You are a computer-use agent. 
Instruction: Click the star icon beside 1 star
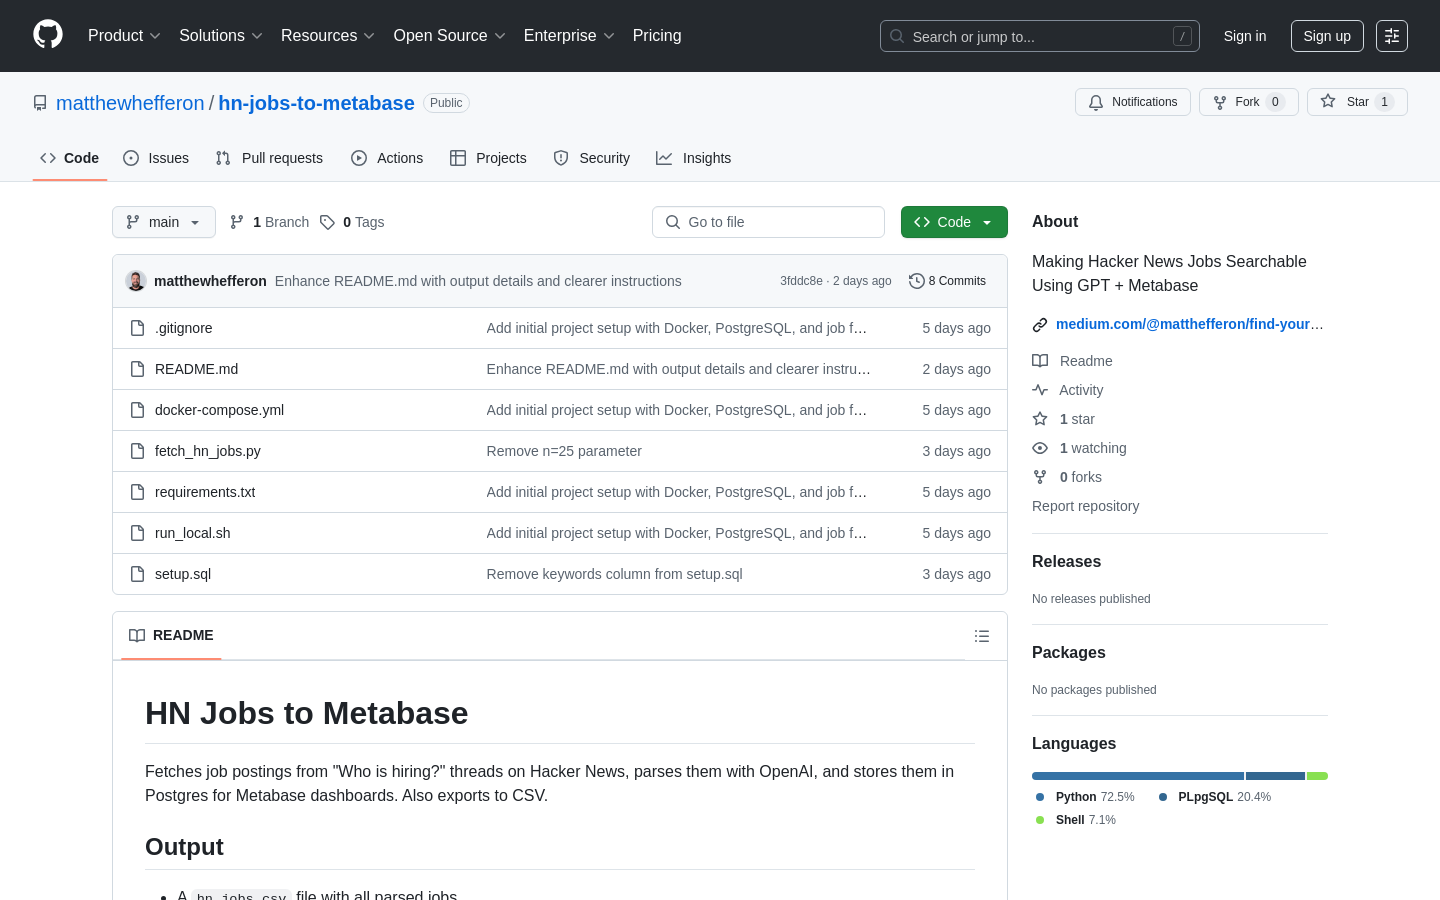pos(1040,419)
